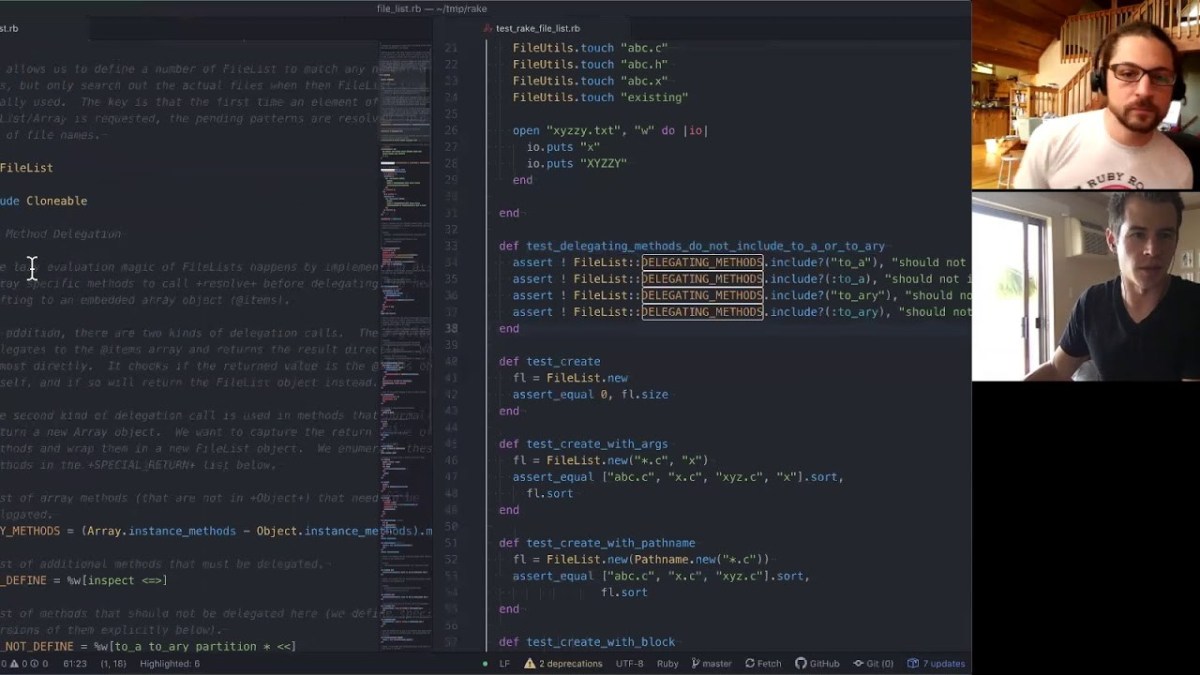Click the %w[to_a to_ary partition * <<] line
Viewport: 1200px width, 675px height.
[148, 646]
